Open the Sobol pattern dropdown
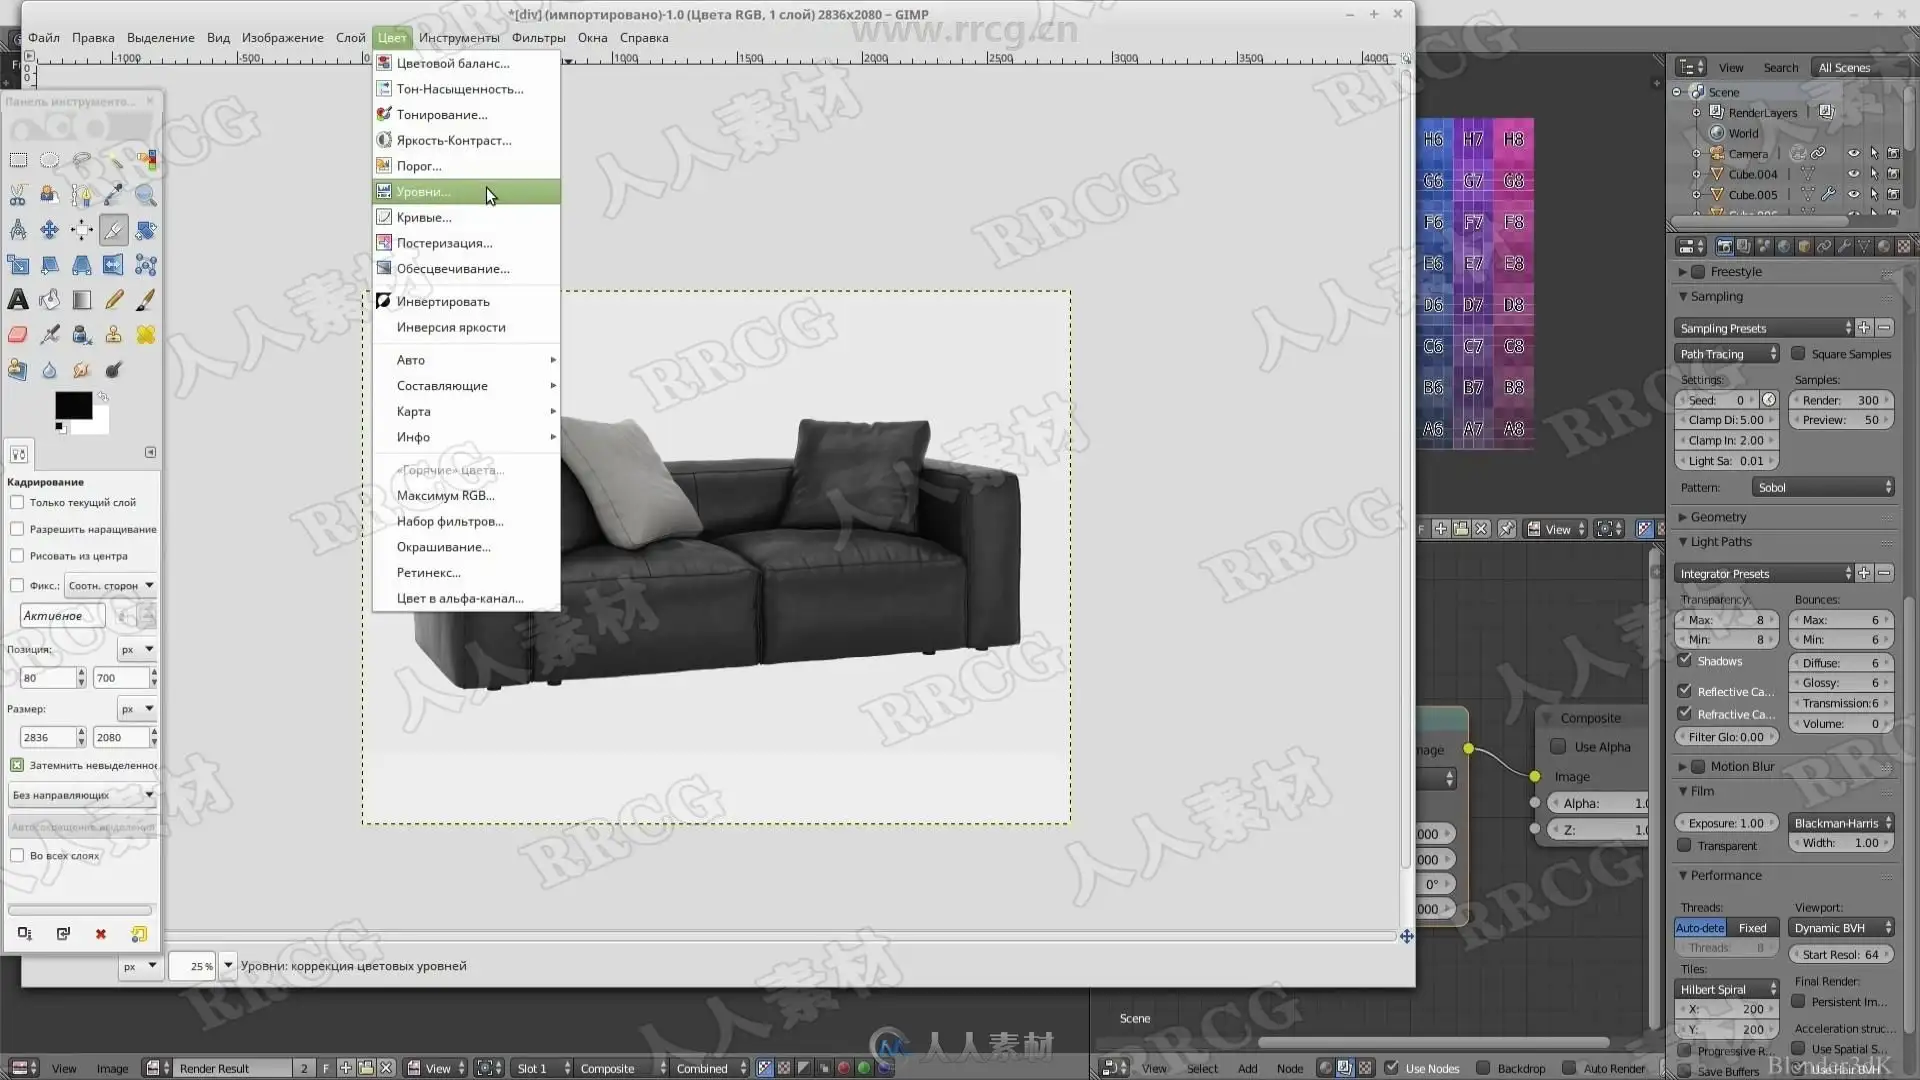This screenshot has width=1920, height=1080. coord(1823,488)
